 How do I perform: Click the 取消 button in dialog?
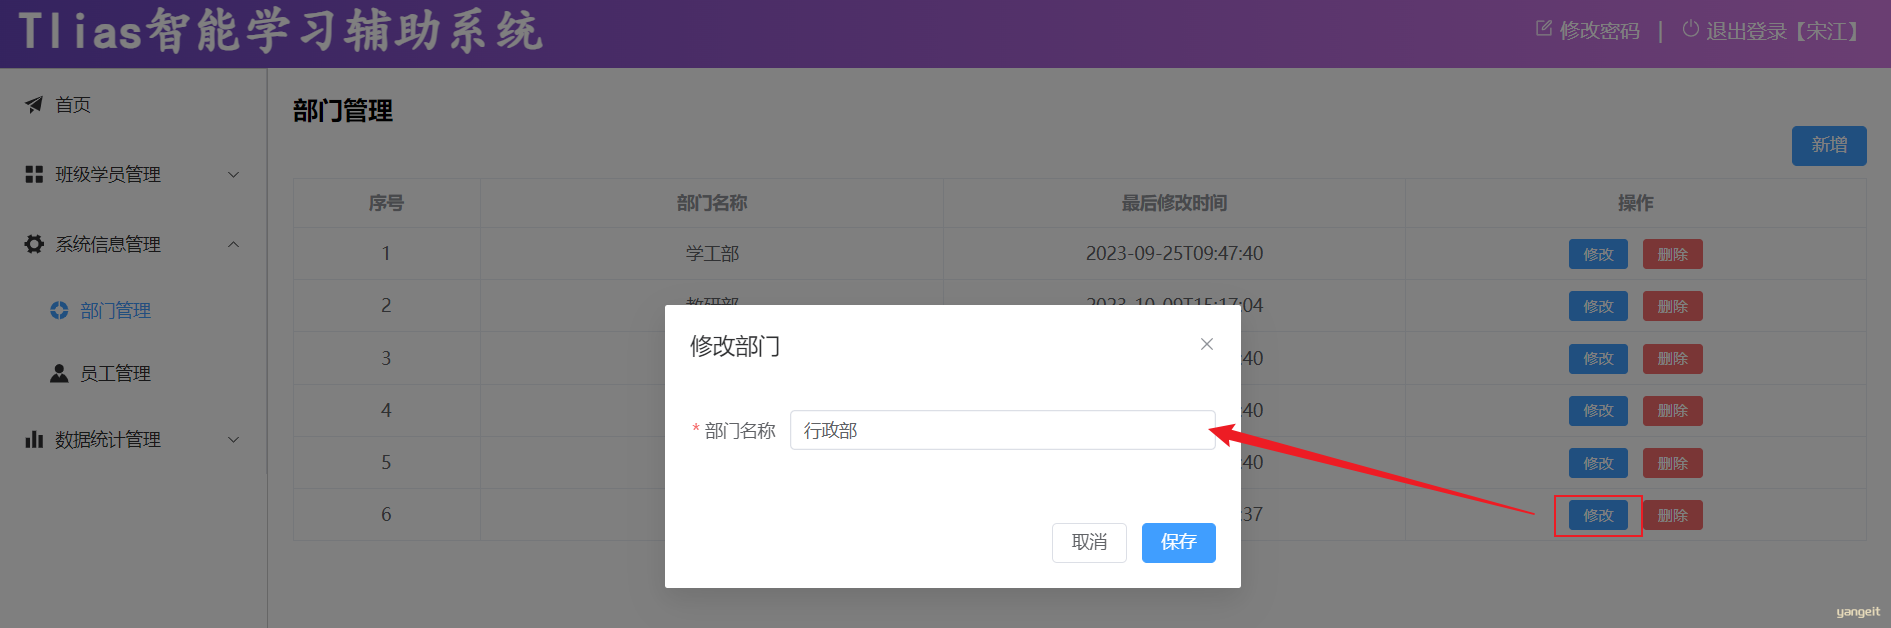[x=1089, y=542]
